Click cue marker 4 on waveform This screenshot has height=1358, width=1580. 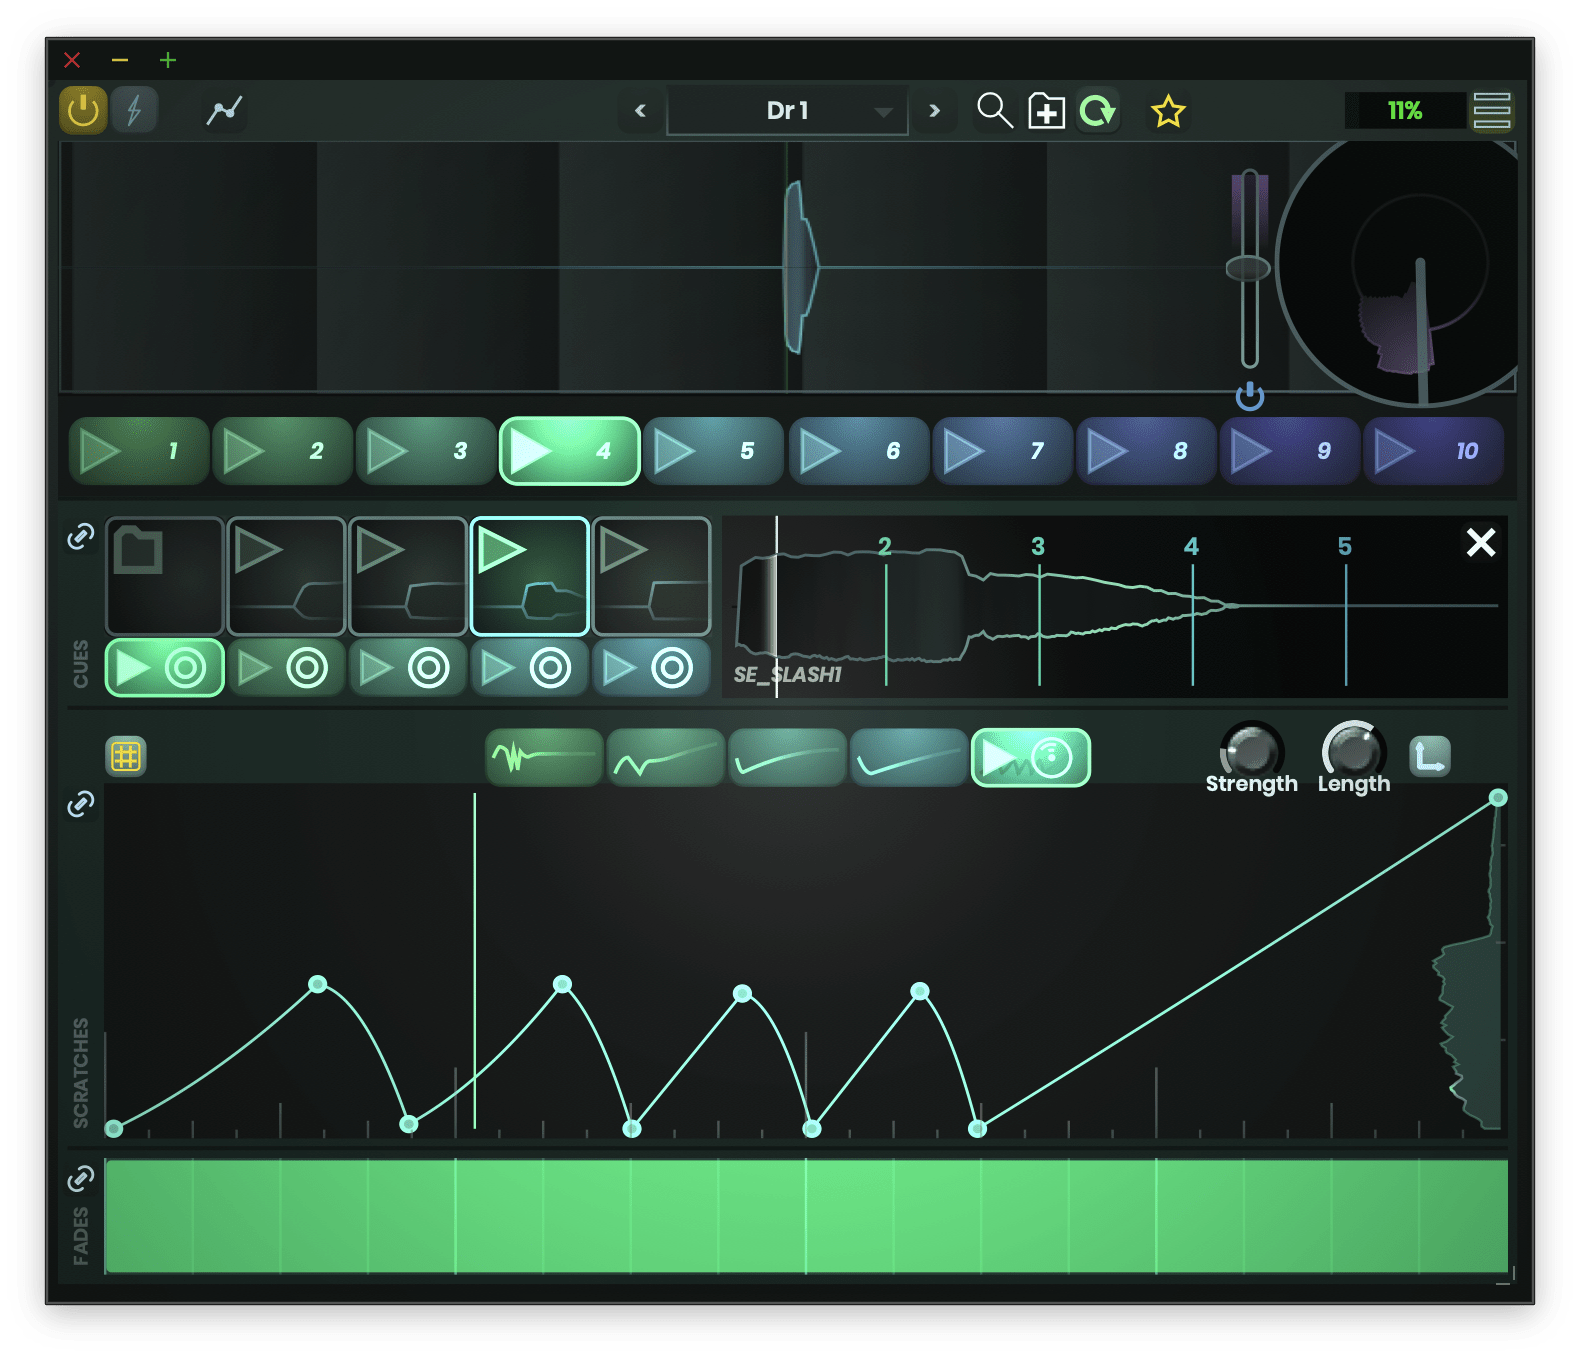1191,547
